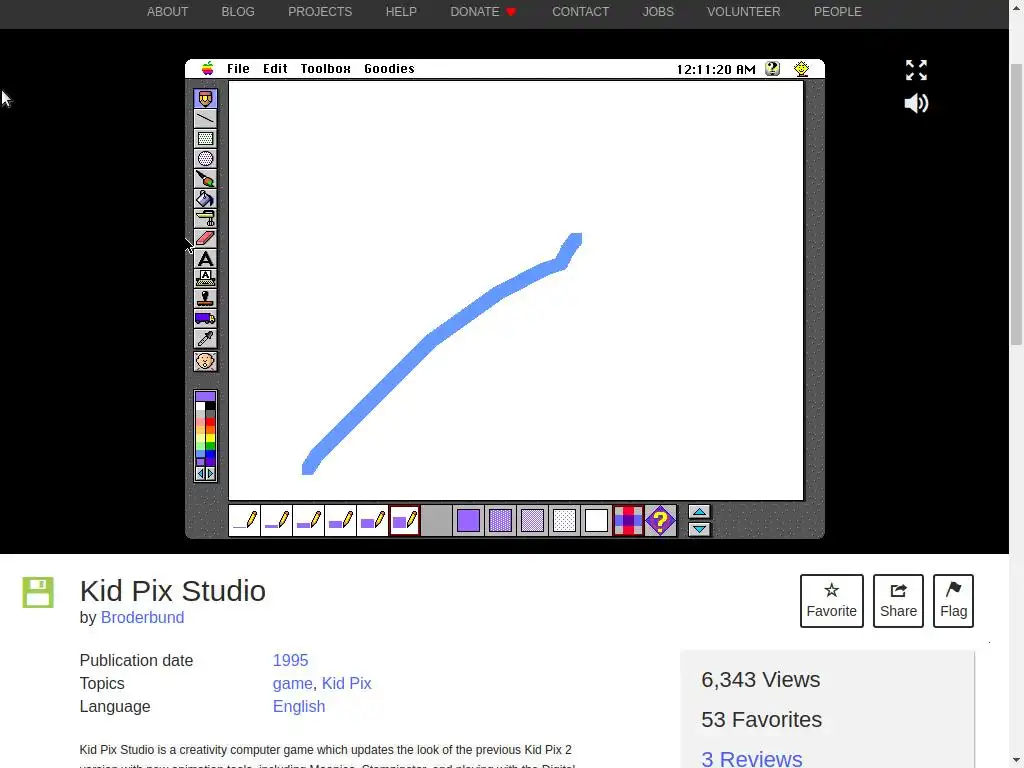Select the sparse dotted white pattern
The height and width of the screenshot is (768, 1024).
pyautogui.click(x=564, y=520)
